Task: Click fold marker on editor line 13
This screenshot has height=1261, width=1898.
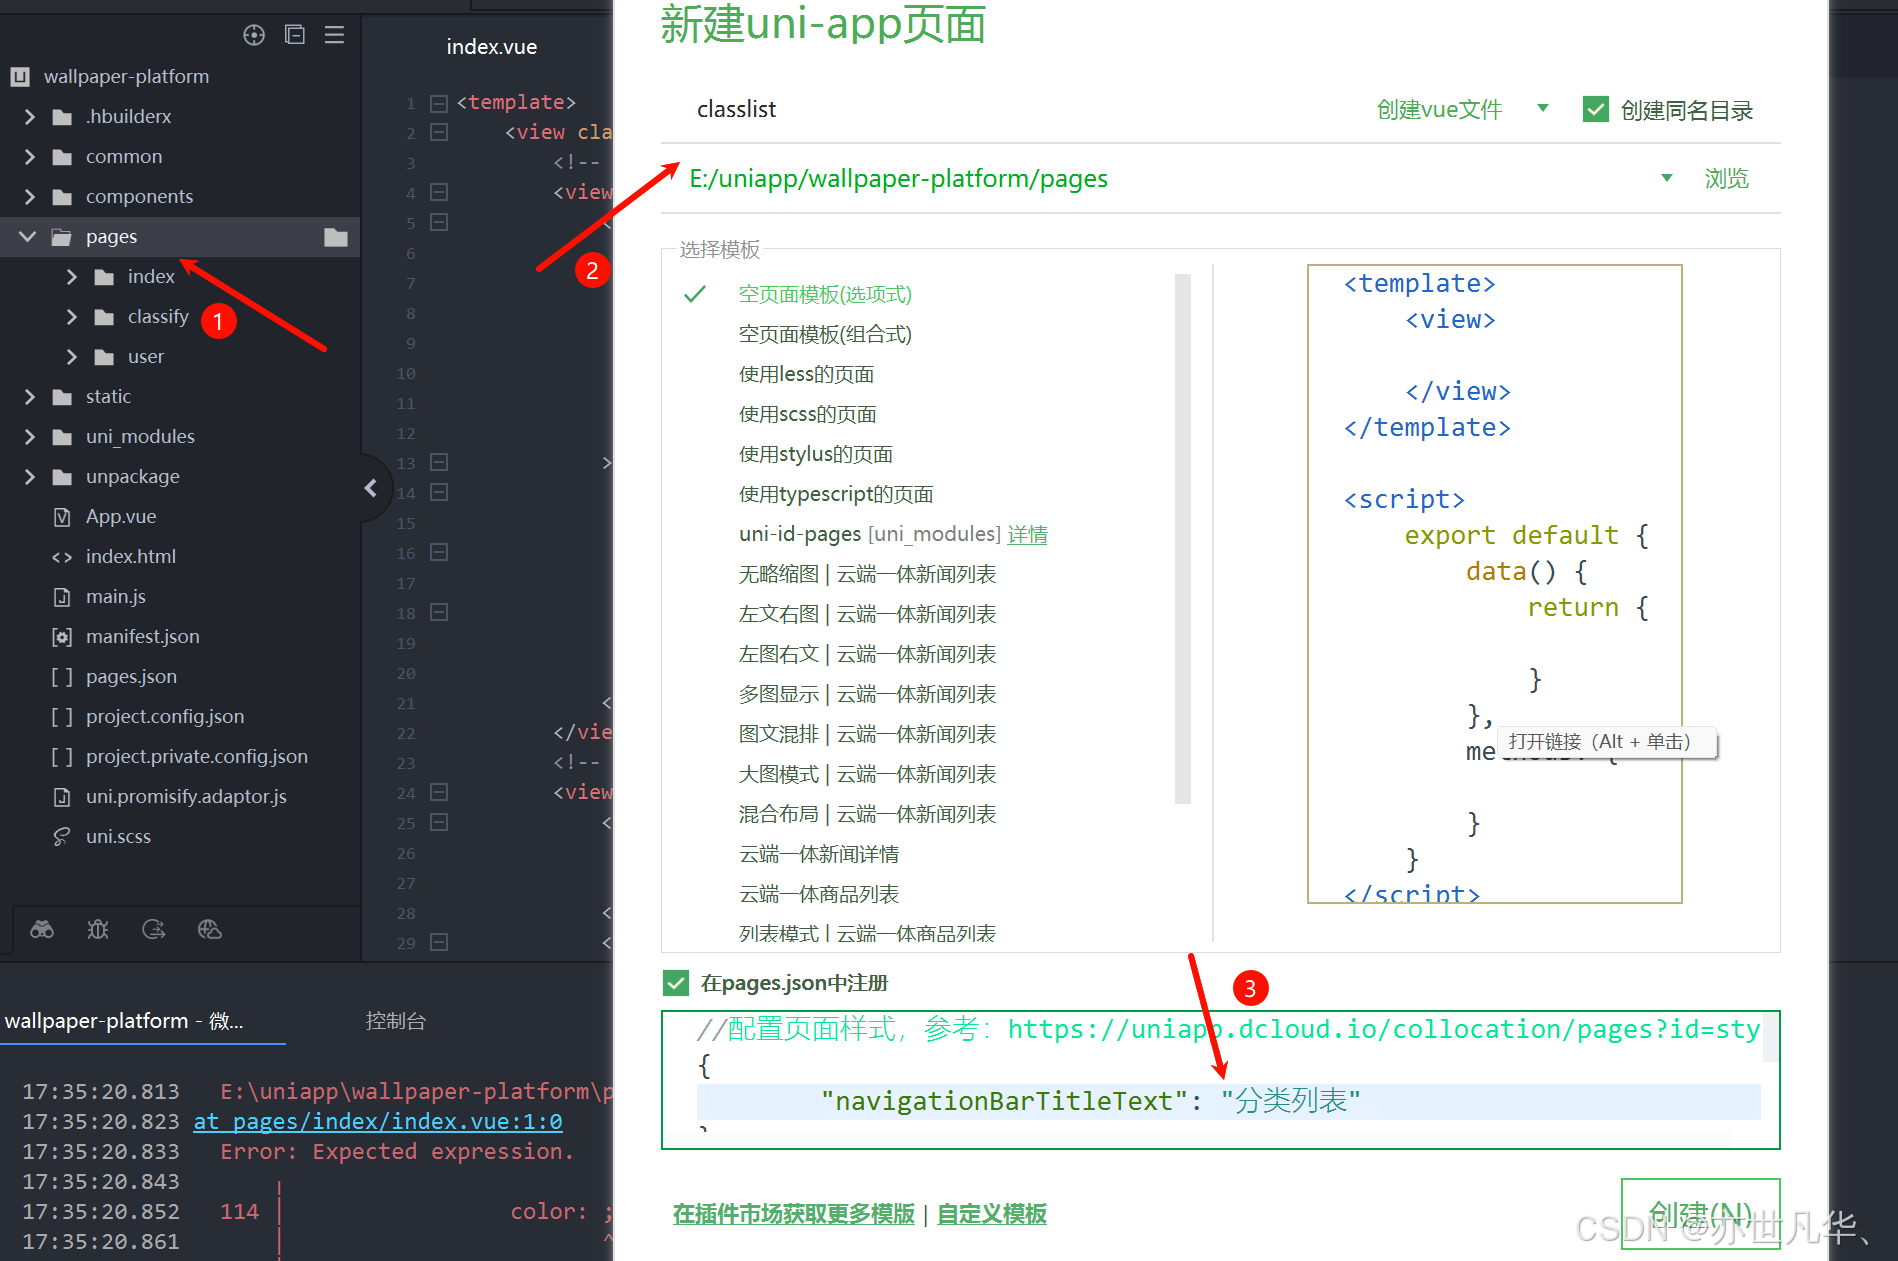Action: [438, 462]
